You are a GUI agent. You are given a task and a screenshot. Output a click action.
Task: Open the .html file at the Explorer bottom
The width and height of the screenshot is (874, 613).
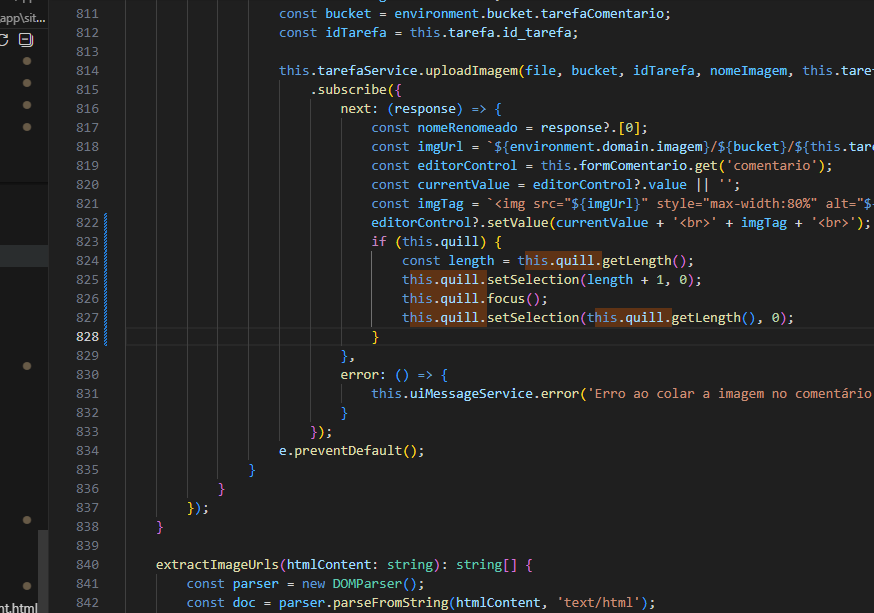pos(18,606)
